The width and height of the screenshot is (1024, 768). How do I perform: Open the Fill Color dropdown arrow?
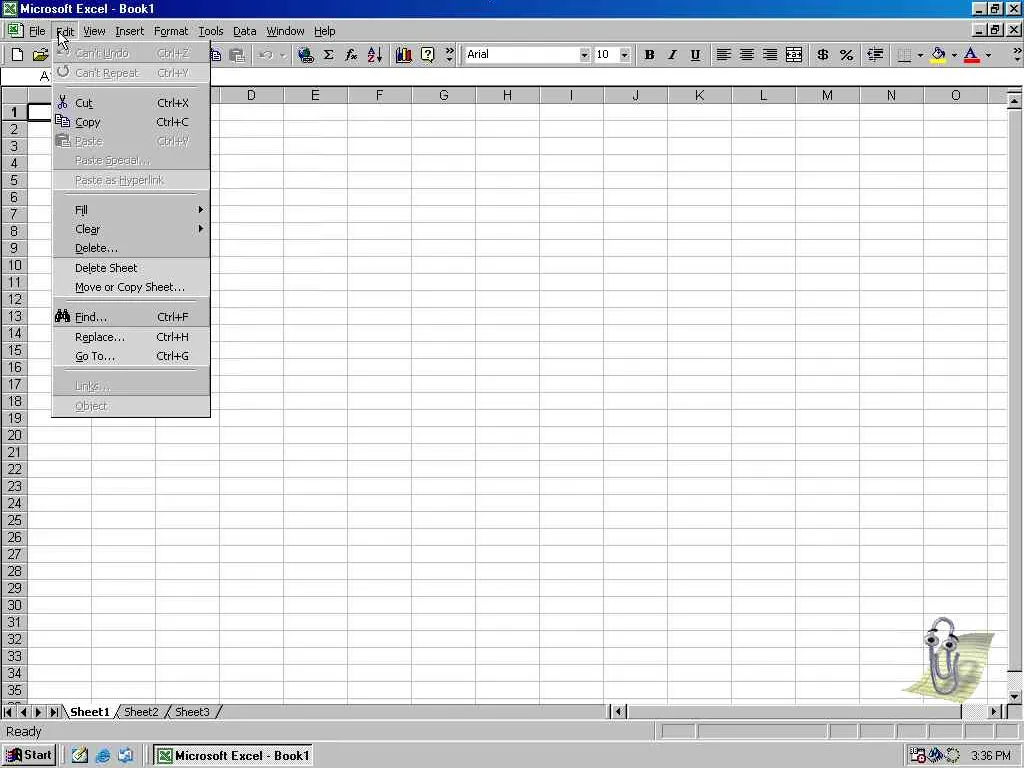(954, 55)
